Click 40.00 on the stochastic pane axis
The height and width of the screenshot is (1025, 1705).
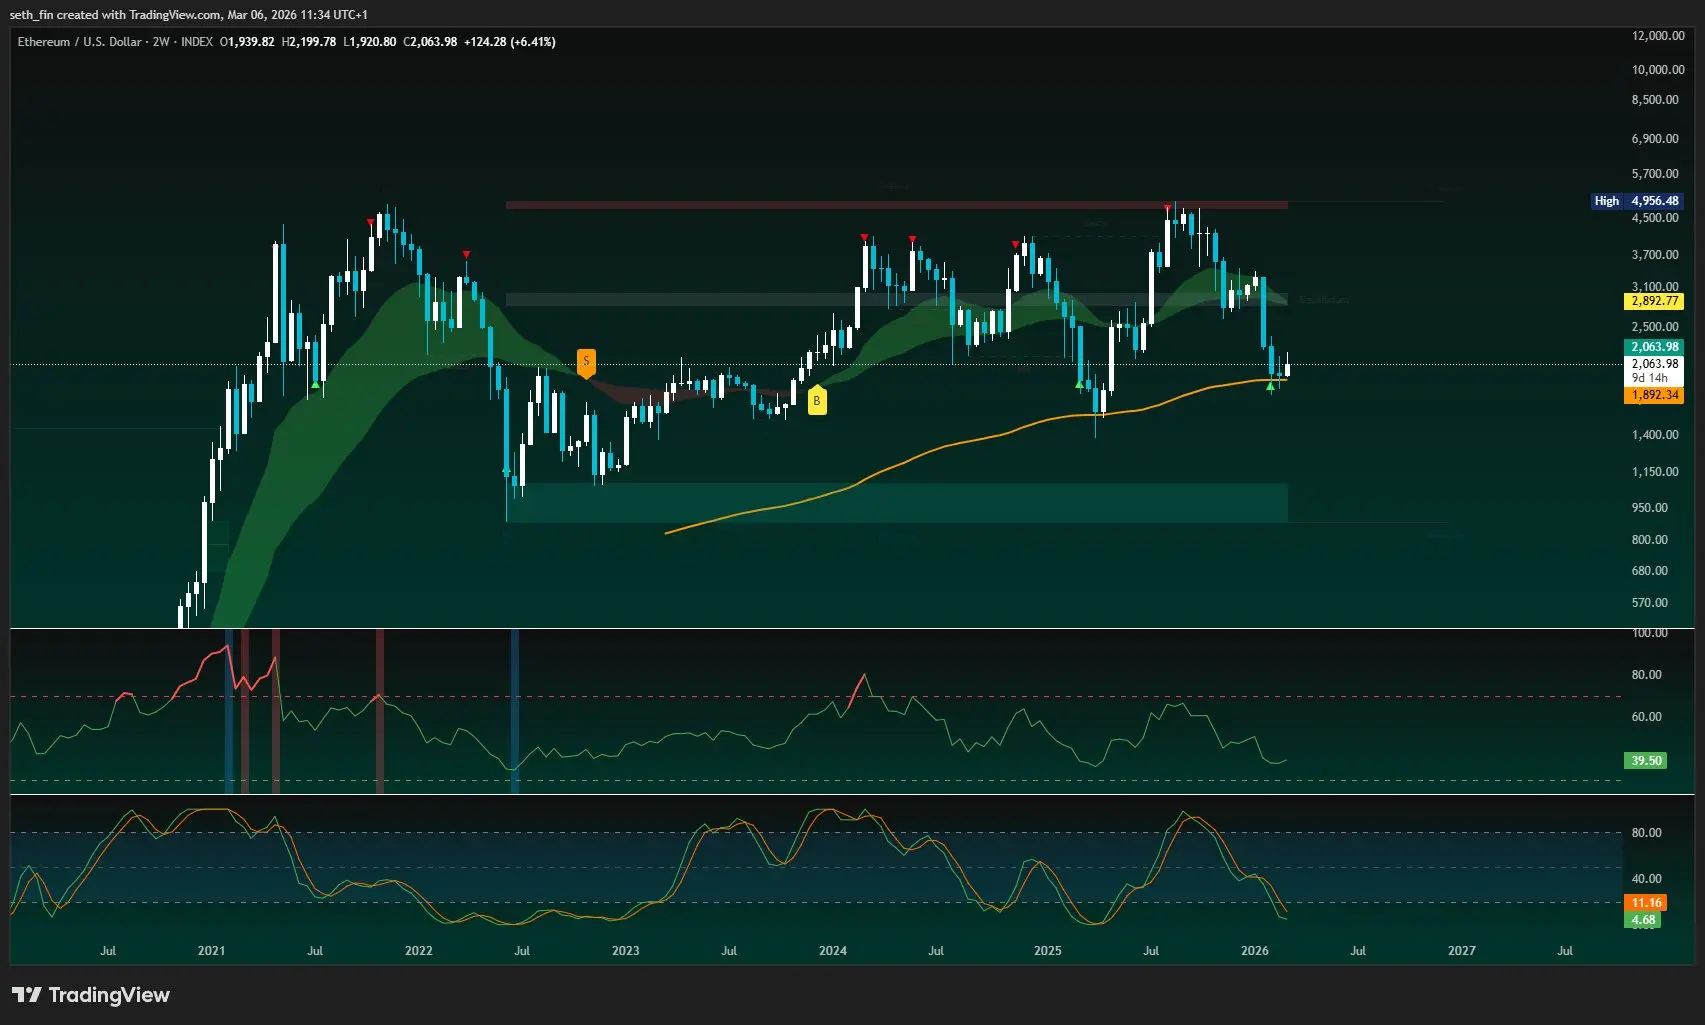[1646, 879]
